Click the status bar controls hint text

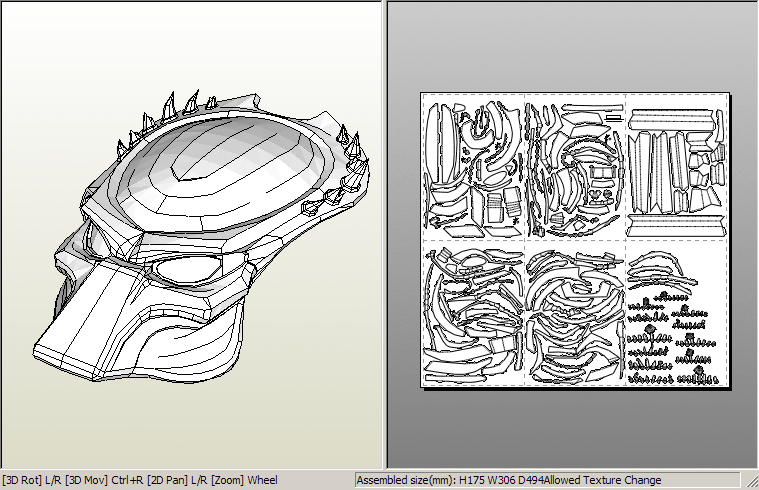140,480
